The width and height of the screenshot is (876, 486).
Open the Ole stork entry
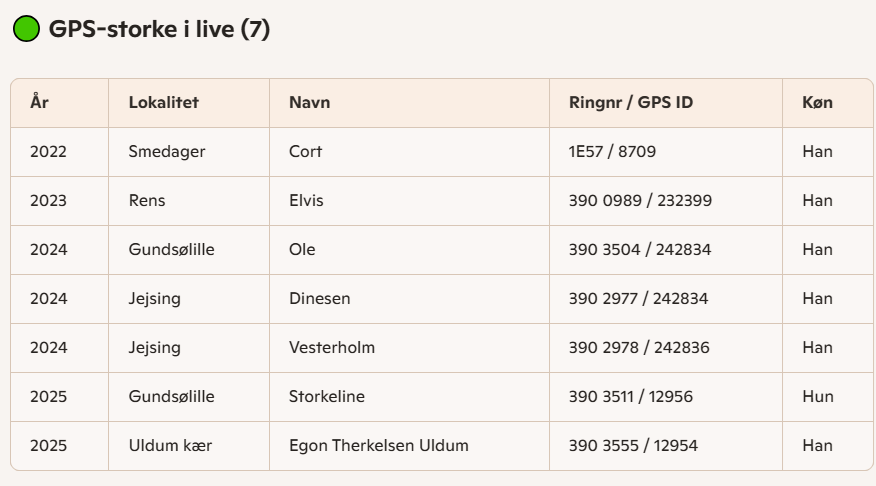tap(302, 249)
